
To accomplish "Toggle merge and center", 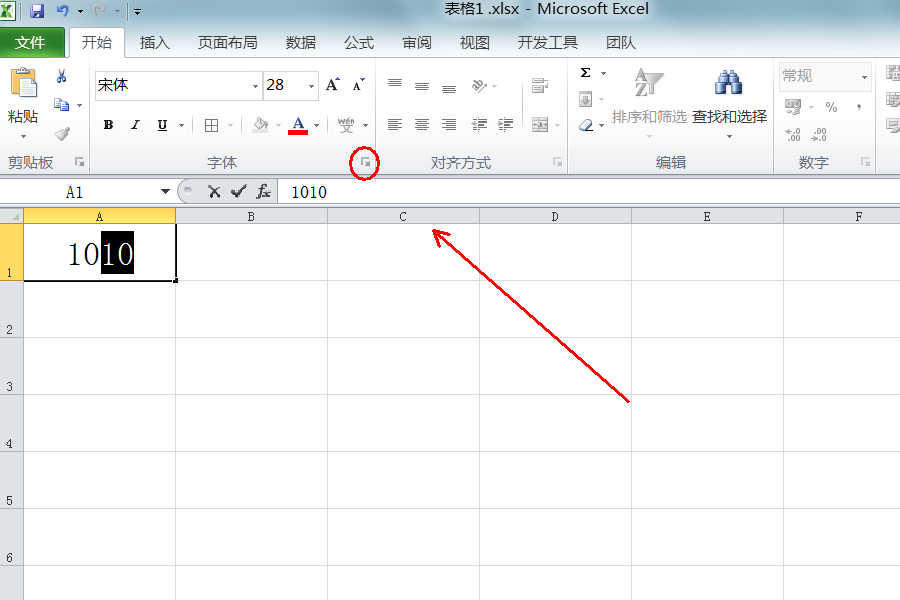I will [x=540, y=125].
